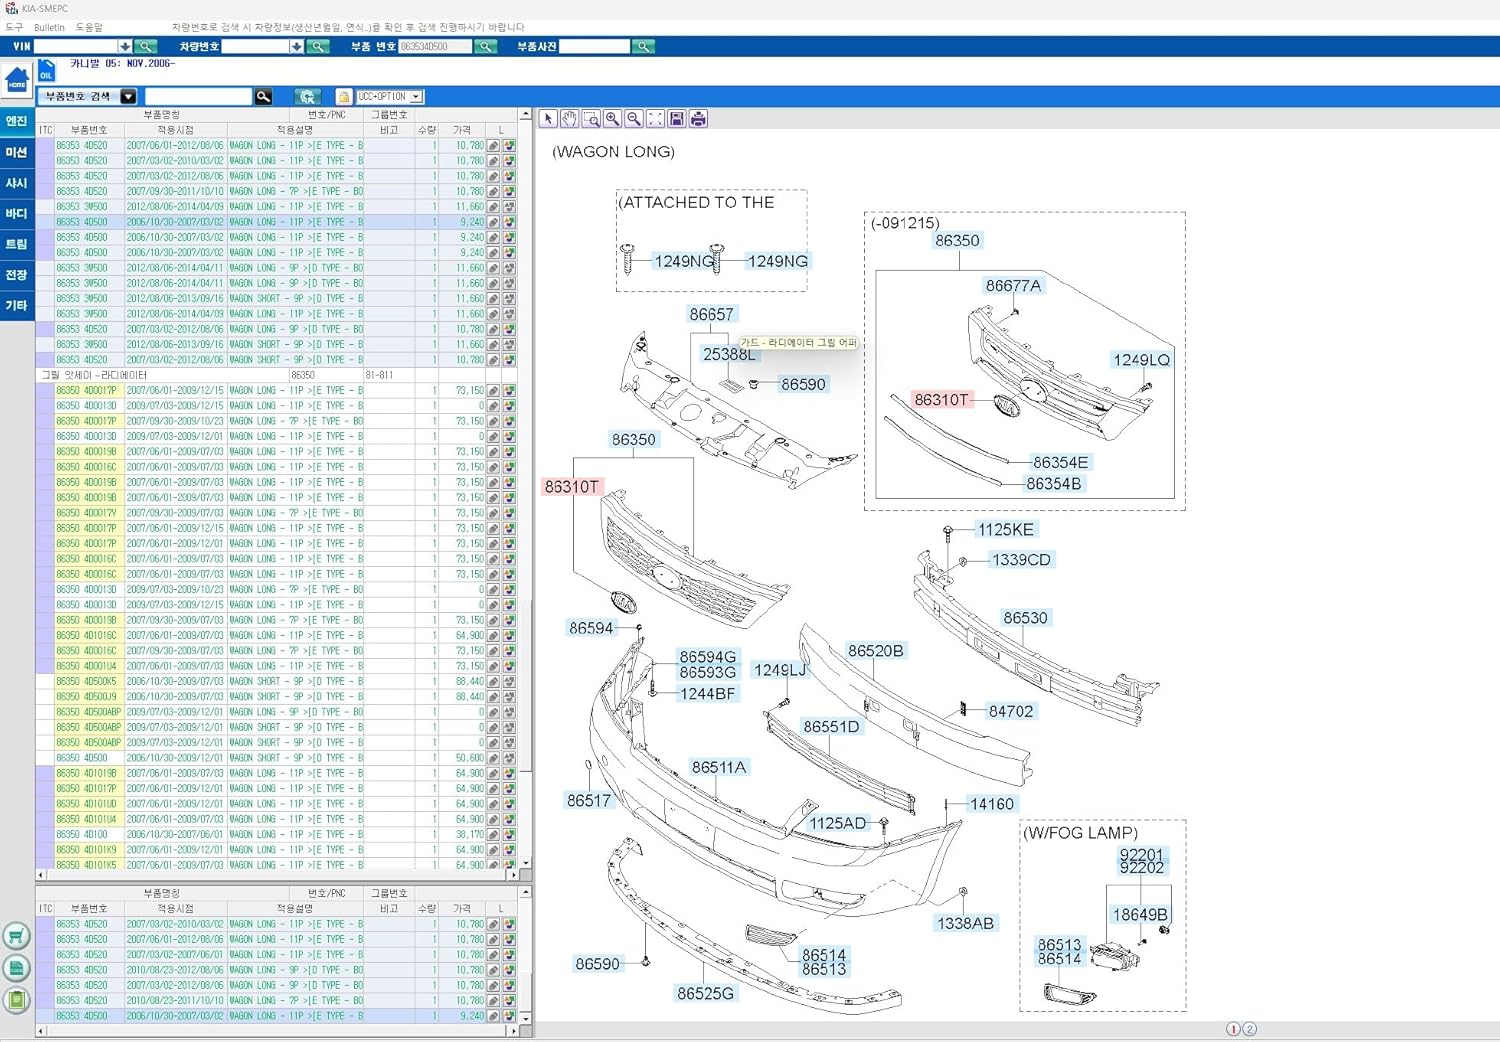
Task: Switch to the 바디 category tab
Action: [x=17, y=213]
